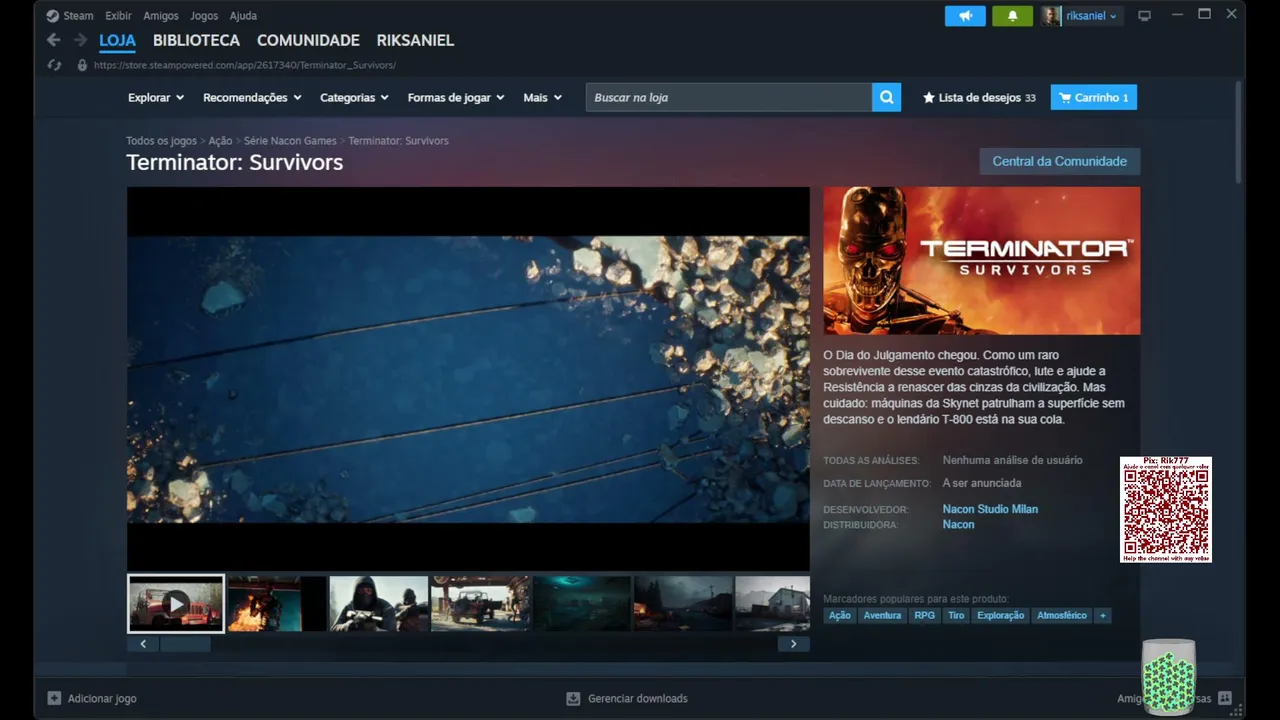Click the Ação breadcrumb link
This screenshot has width=1280, height=720.
[x=220, y=141]
